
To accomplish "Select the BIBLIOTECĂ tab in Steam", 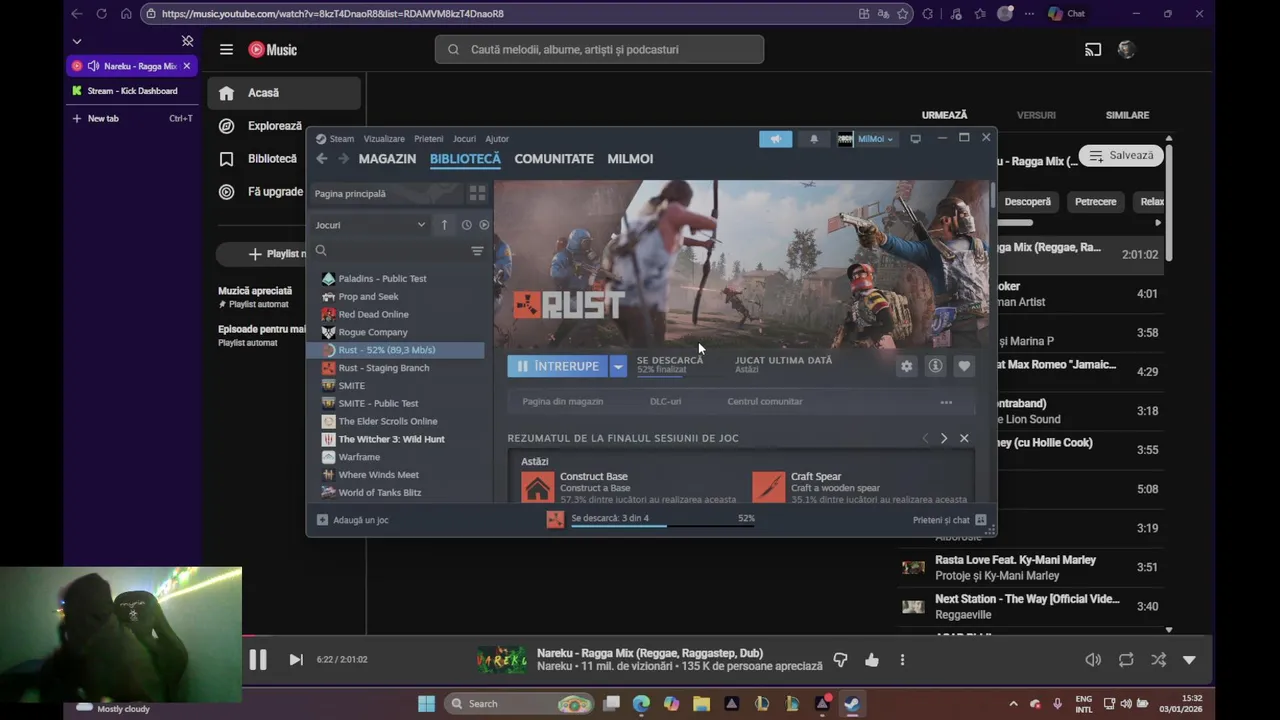I will click(465, 158).
